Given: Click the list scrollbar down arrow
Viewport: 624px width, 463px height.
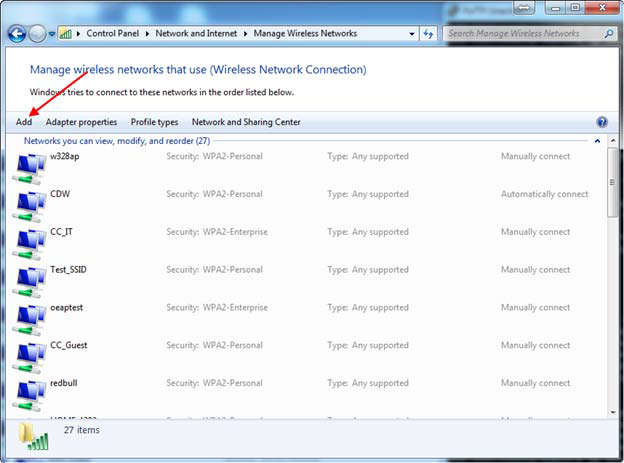Looking at the screenshot, I should 613,412.
